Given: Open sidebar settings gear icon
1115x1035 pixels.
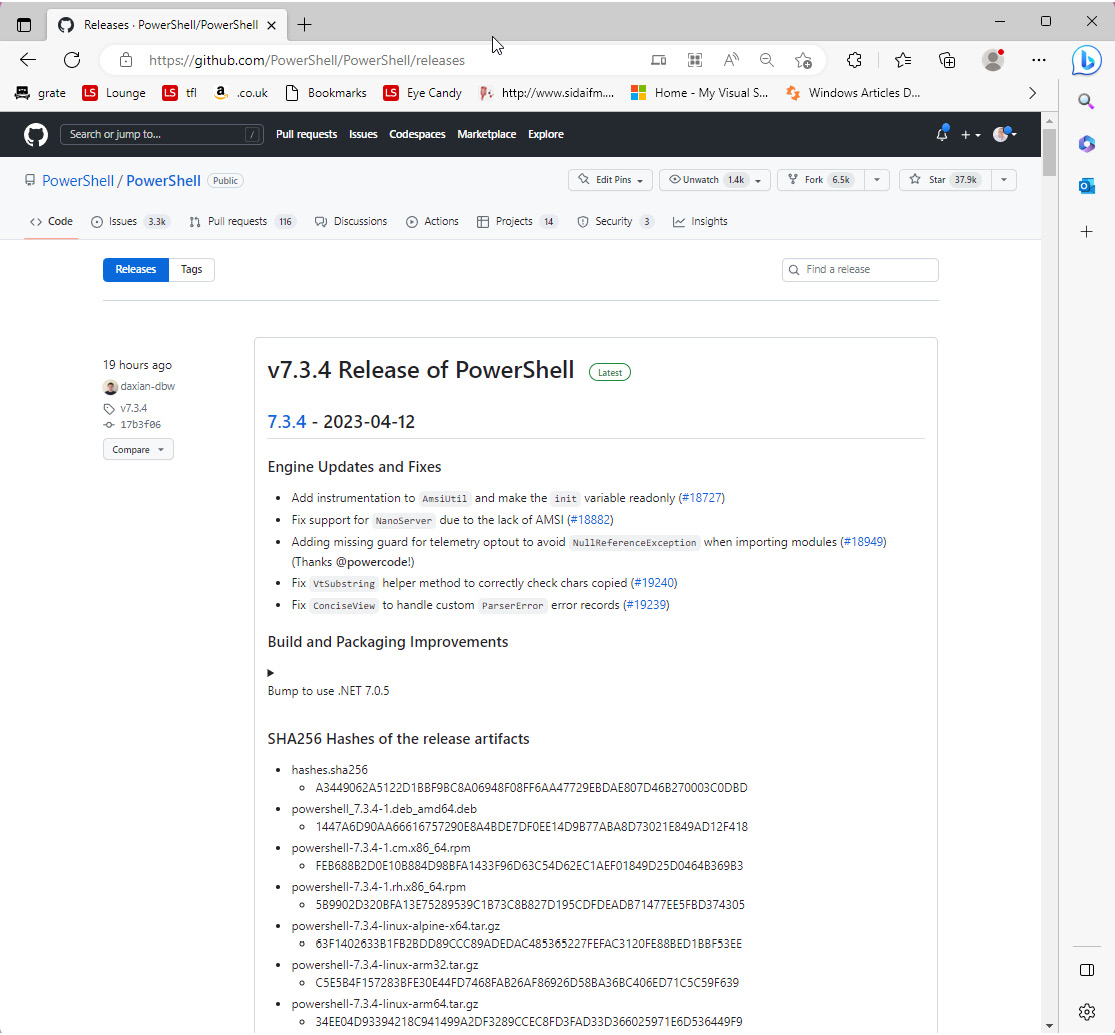Looking at the screenshot, I should pos(1086,1012).
